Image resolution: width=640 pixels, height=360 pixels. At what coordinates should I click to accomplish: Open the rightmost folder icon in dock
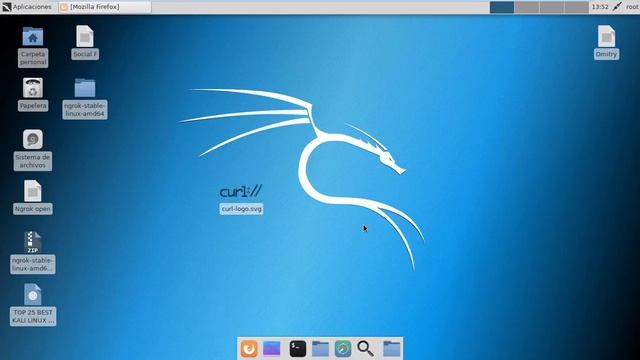pos(391,349)
